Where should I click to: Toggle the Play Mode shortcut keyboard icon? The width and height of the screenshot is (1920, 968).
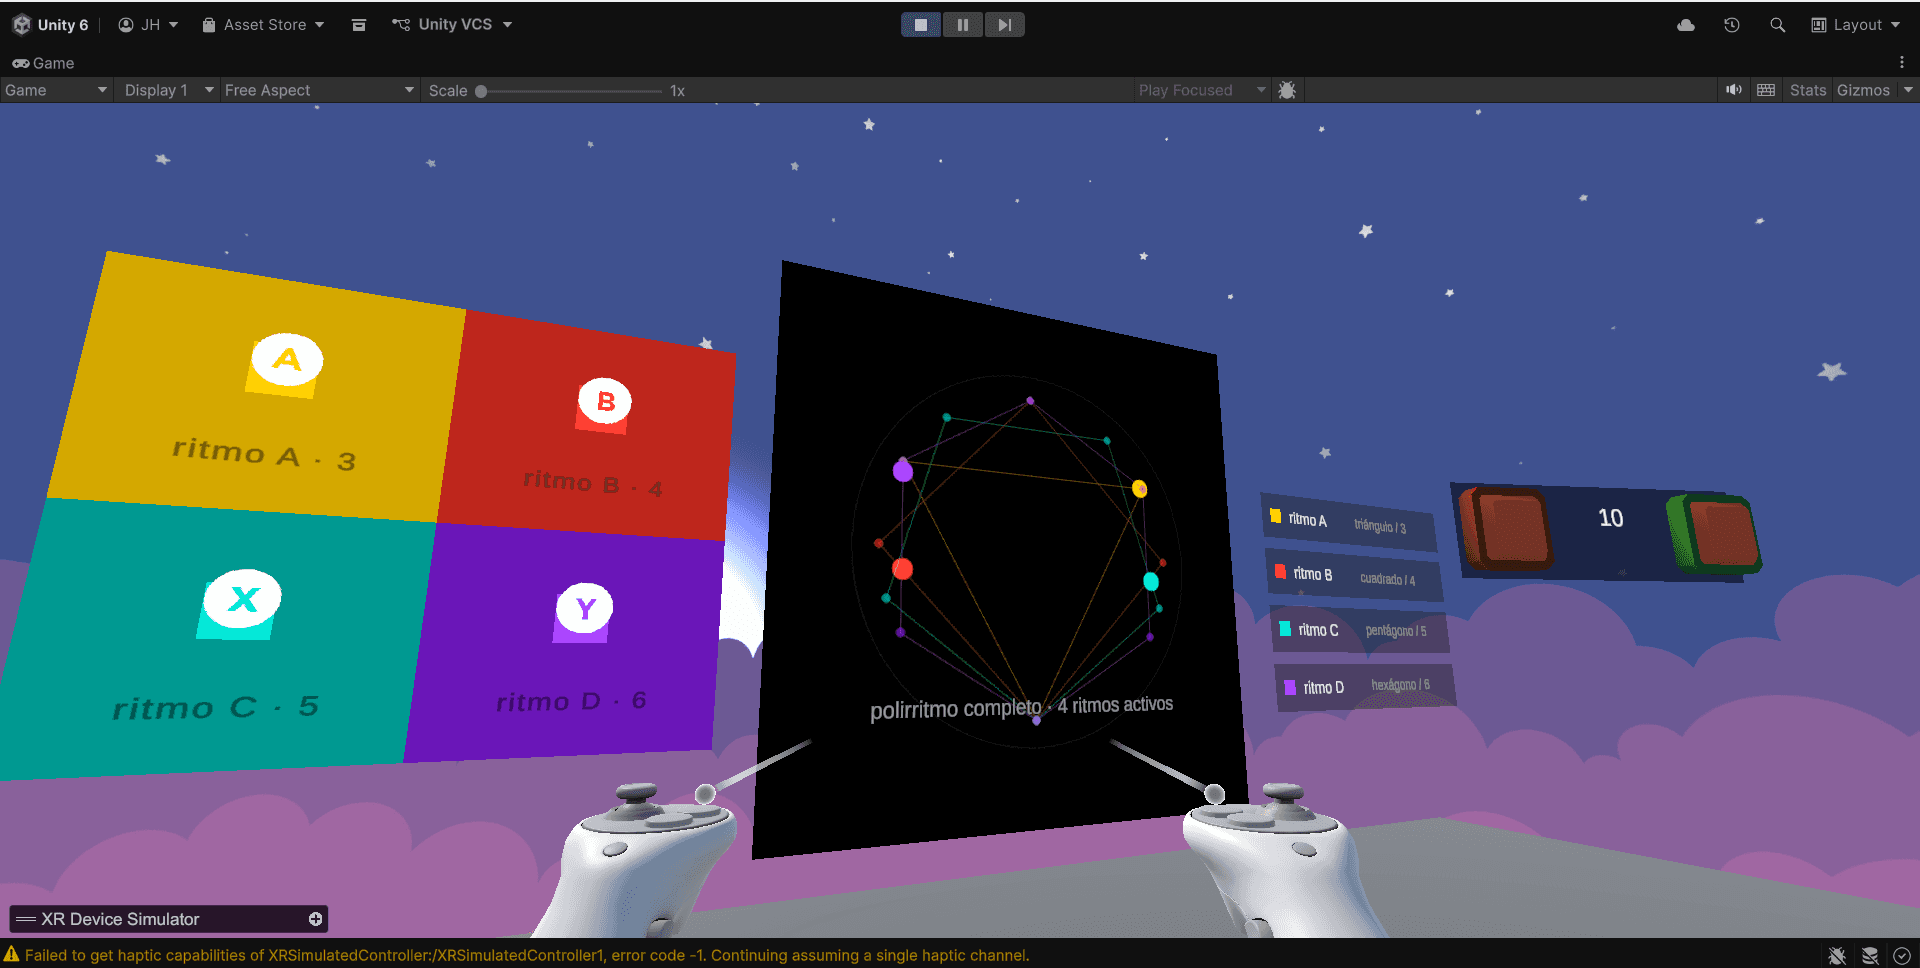pyautogui.click(x=1765, y=90)
